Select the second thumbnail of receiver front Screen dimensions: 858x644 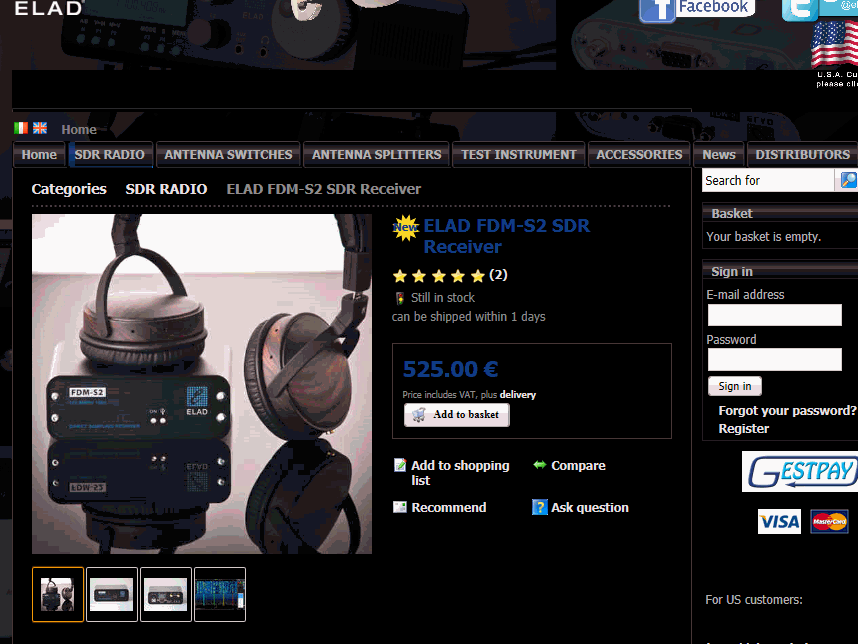pos(112,594)
